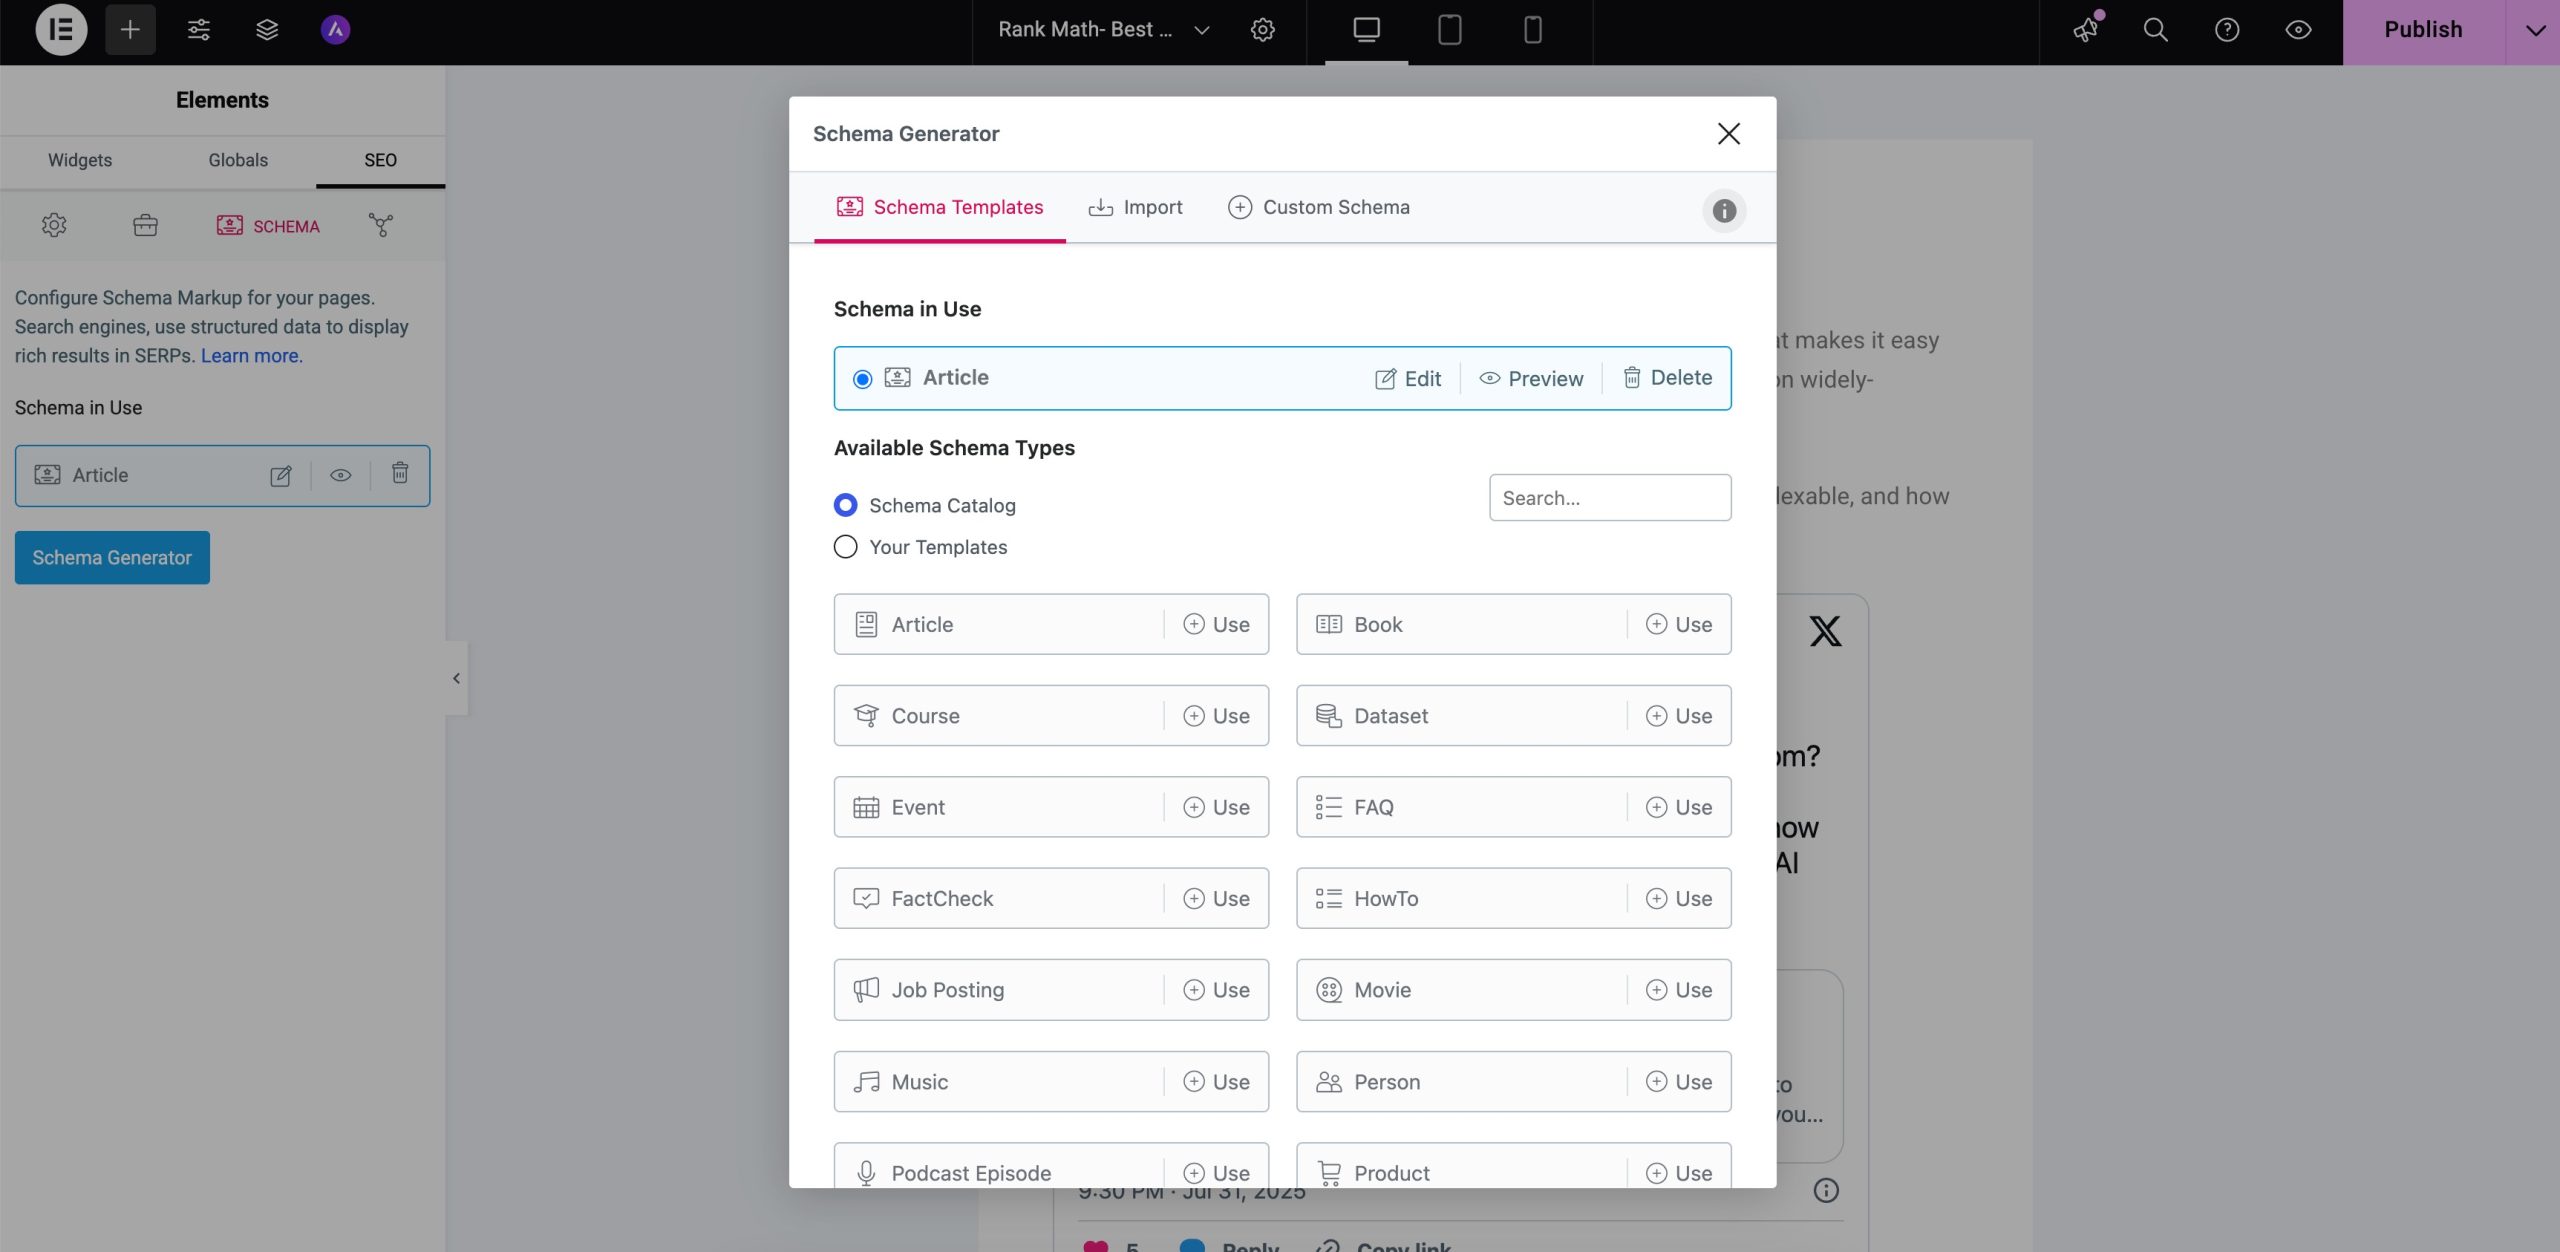Open the Learn more link
Screen dimensions: 2560x1252
pyautogui.click(x=250, y=356)
